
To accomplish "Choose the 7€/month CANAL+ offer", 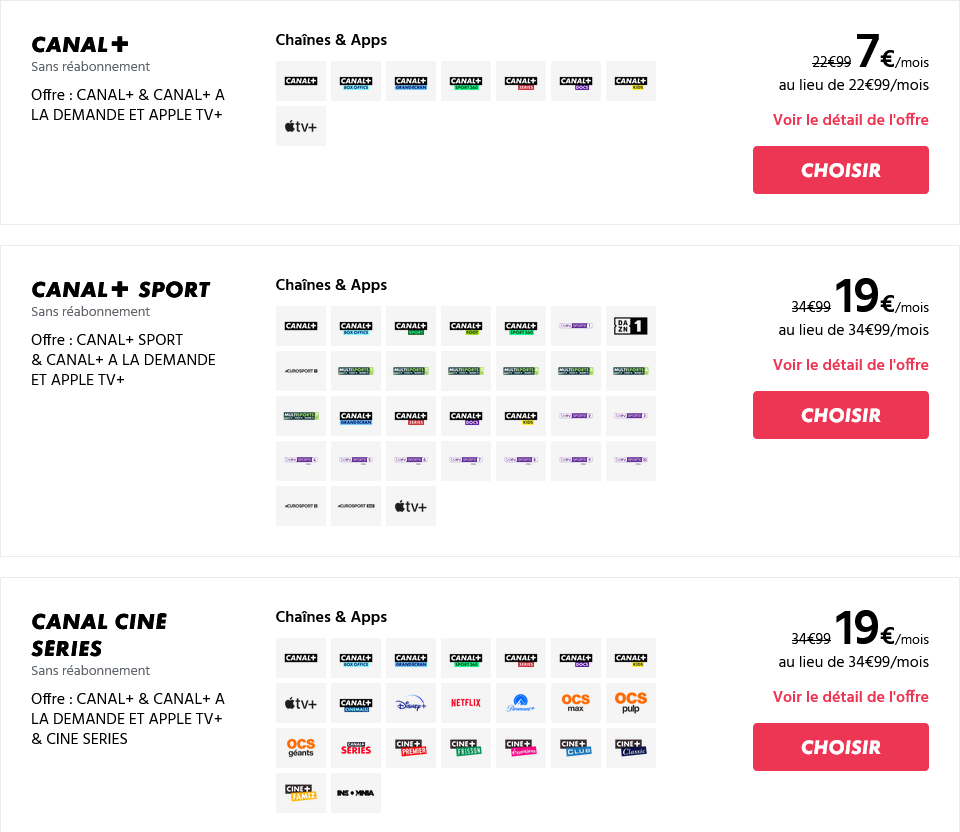I will (840, 170).
